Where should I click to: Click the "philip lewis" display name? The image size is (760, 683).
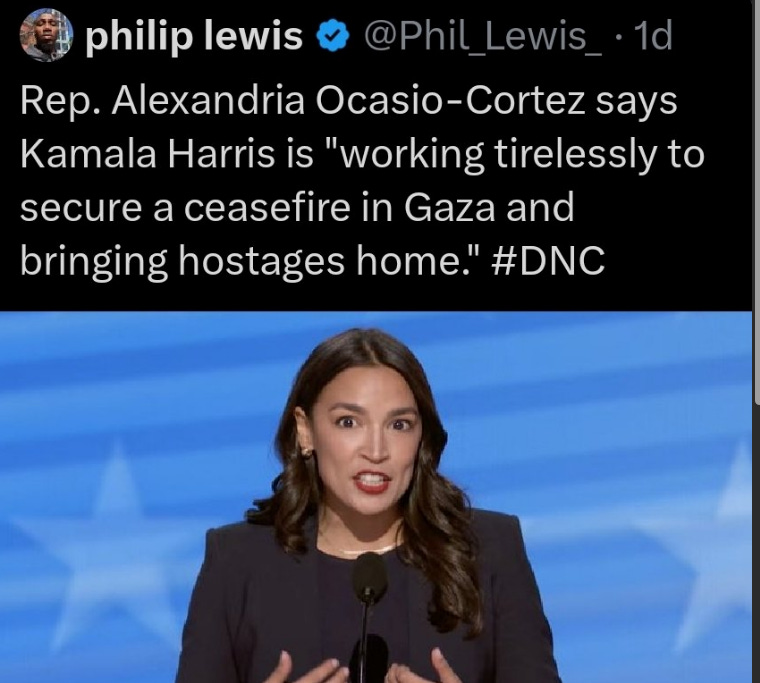pyautogui.click(x=194, y=37)
